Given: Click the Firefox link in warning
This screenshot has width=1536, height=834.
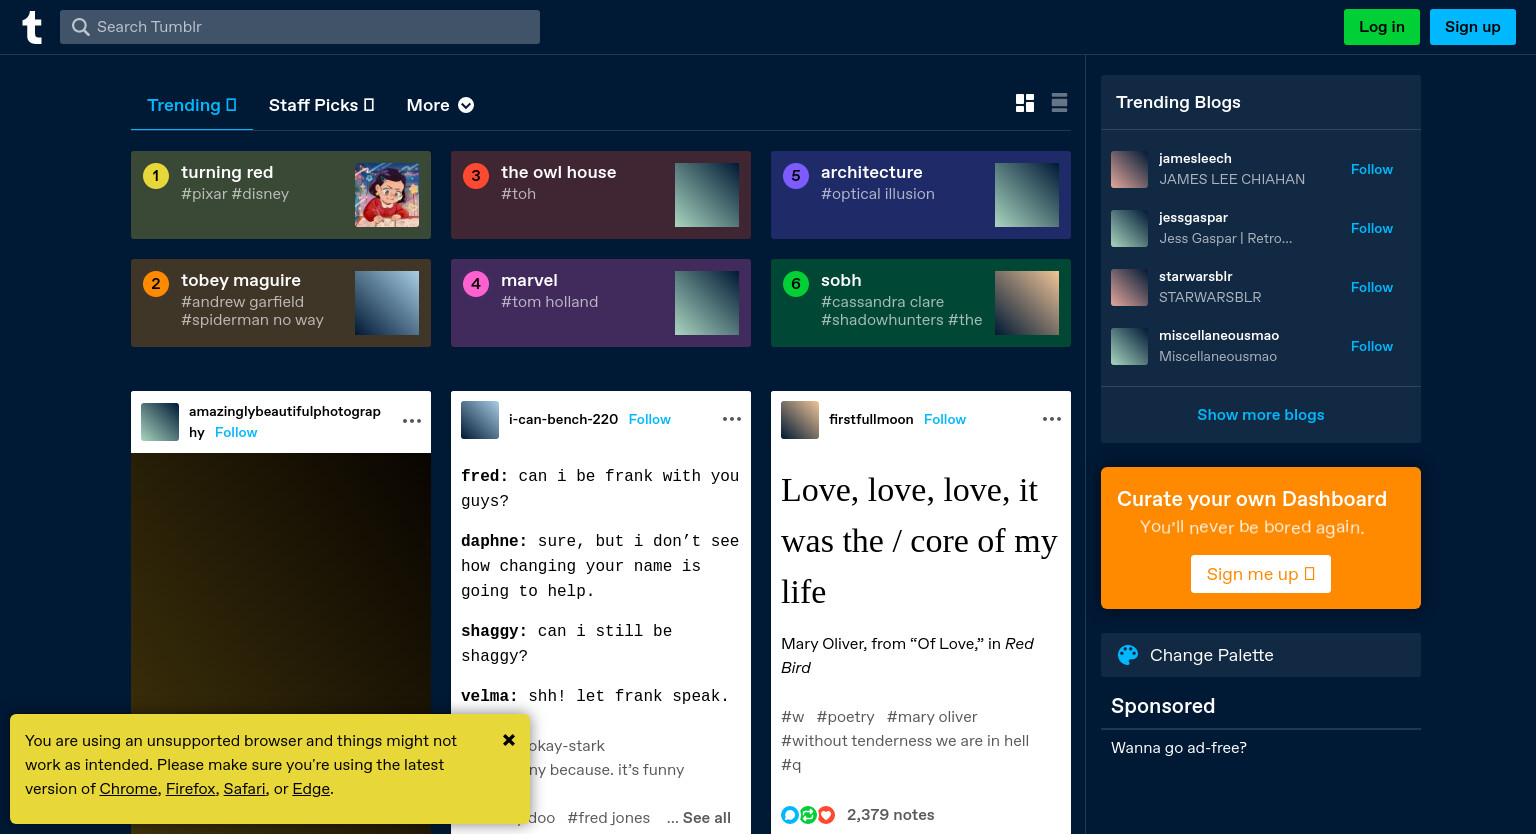Looking at the screenshot, I should [x=191, y=789].
